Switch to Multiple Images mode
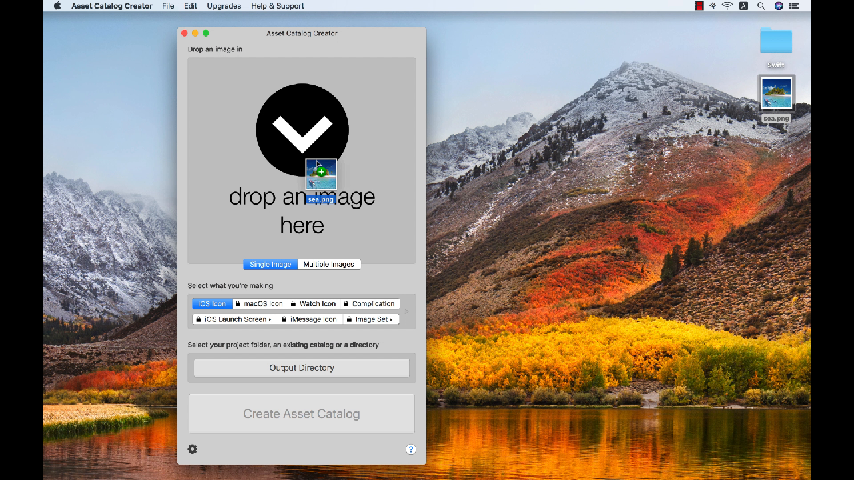The image size is (854, 480). (x=329, y=264)
